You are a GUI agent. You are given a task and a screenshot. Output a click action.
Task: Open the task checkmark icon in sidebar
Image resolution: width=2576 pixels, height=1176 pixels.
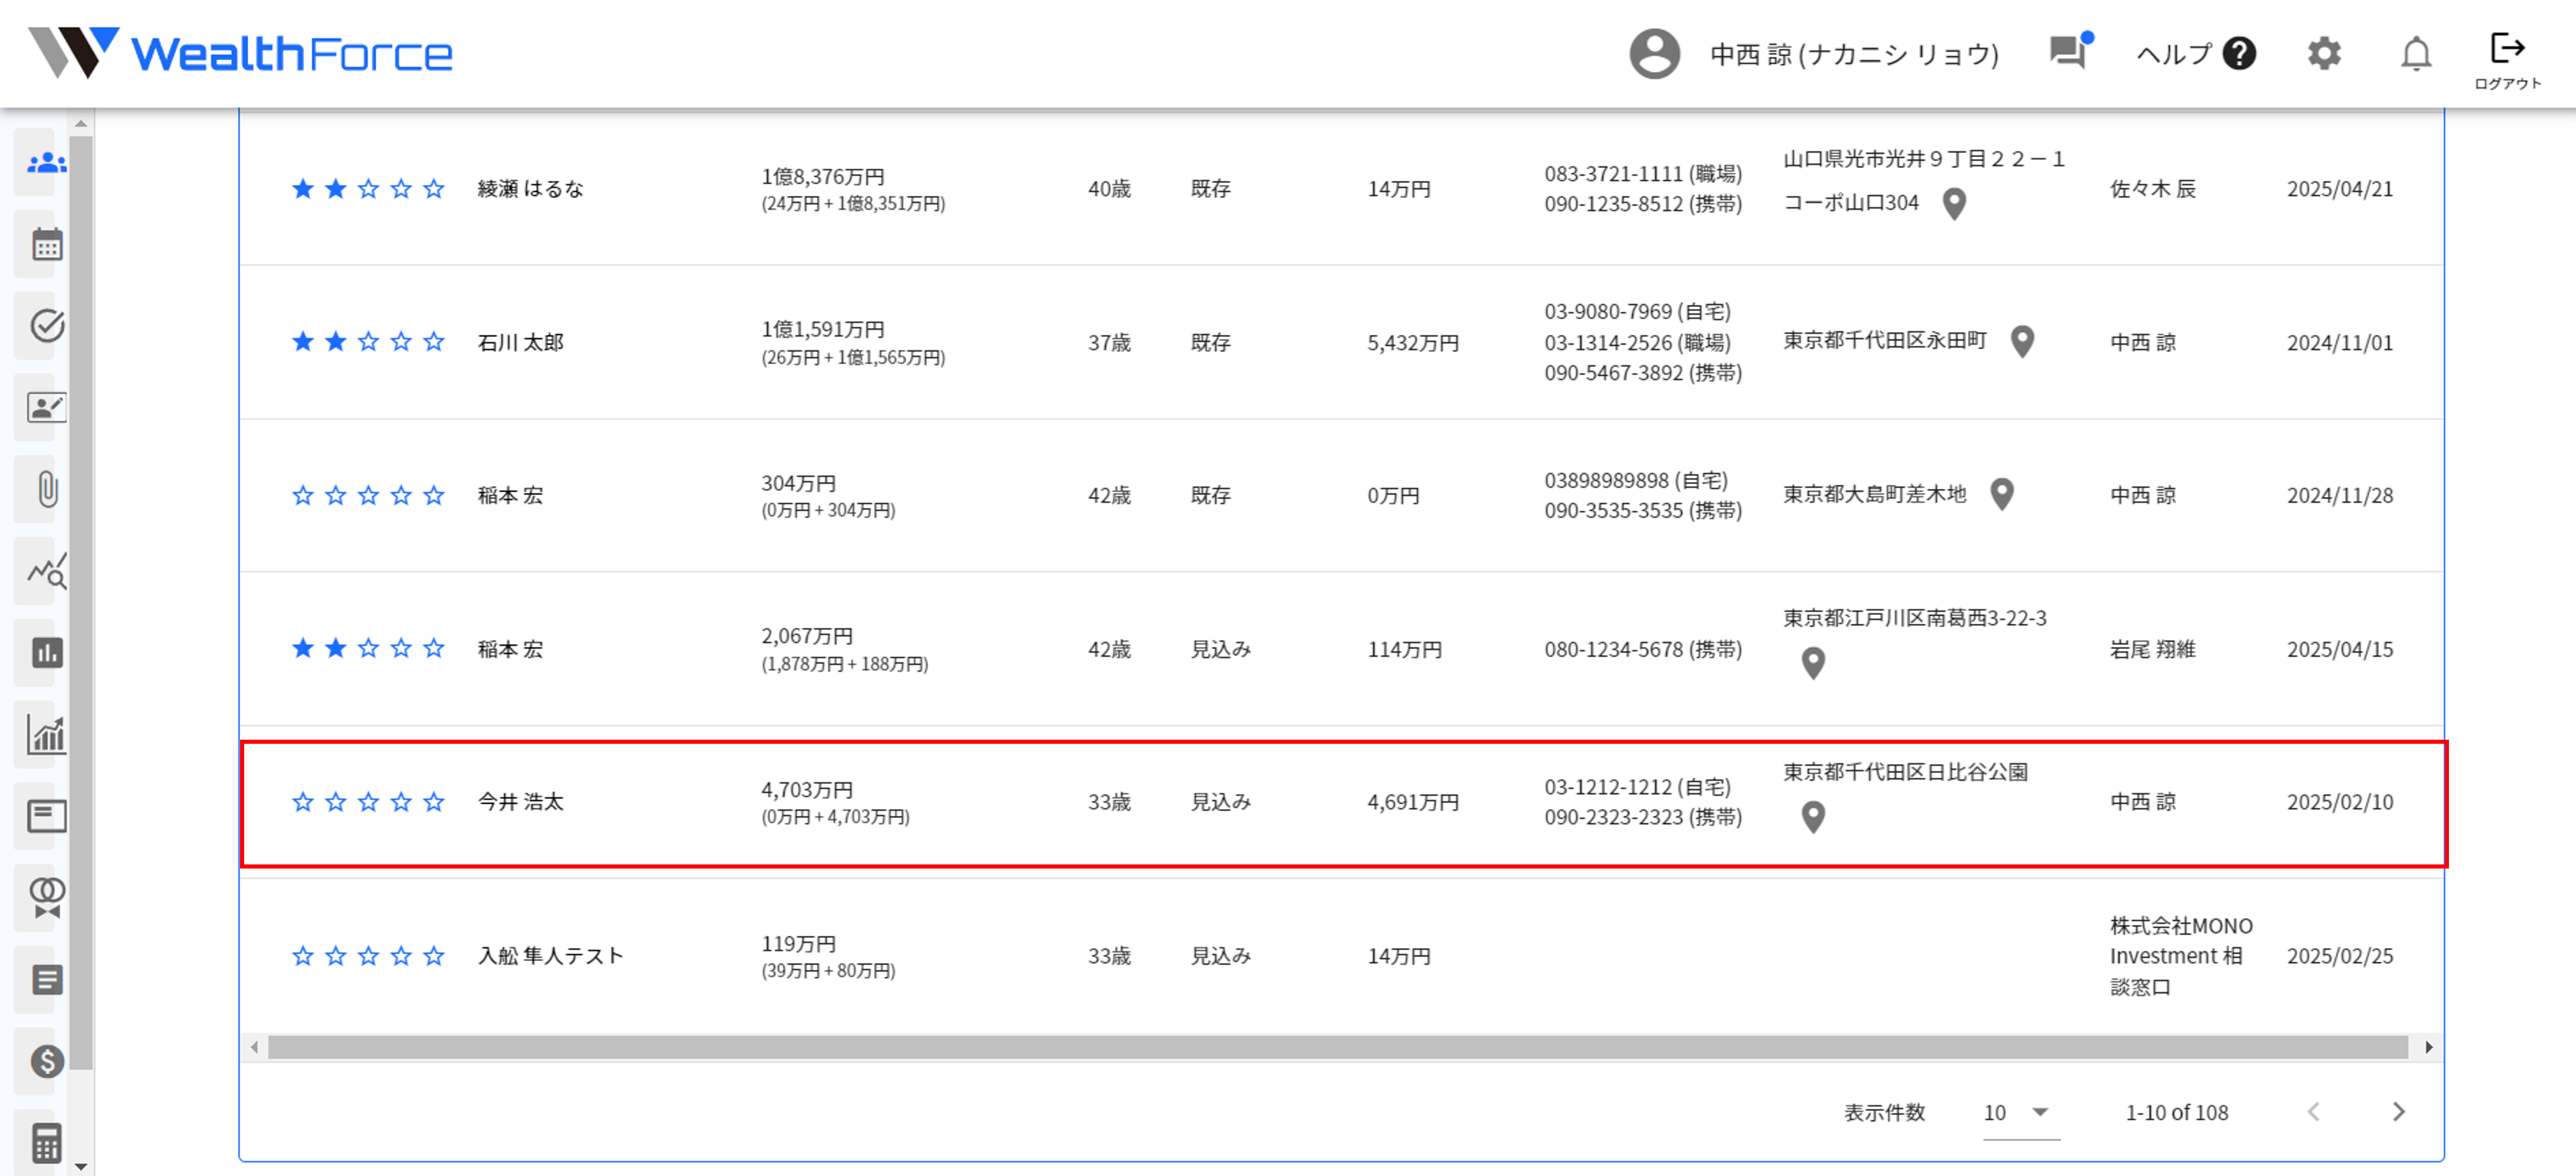pos(46,326)
